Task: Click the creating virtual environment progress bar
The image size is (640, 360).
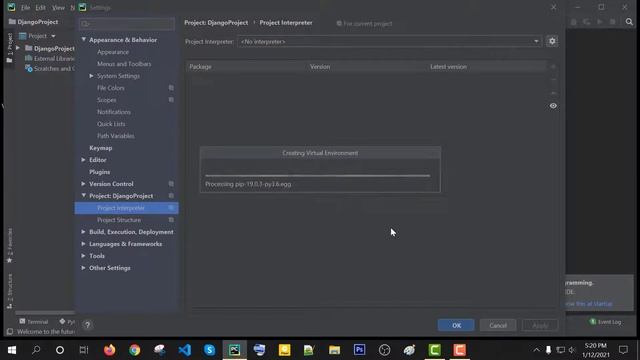Action: pos(318,176)
